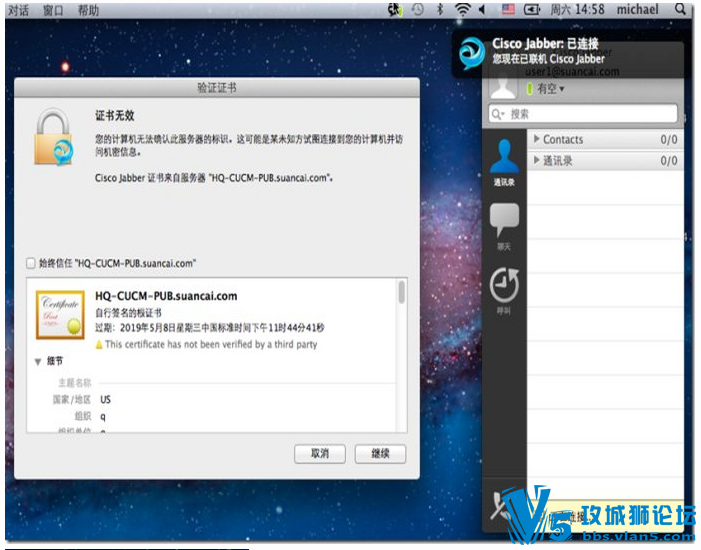The width and height of the screenshot is (701, 550).
Task: Click the 取消 button in certificate dialog
Action: 320,454
